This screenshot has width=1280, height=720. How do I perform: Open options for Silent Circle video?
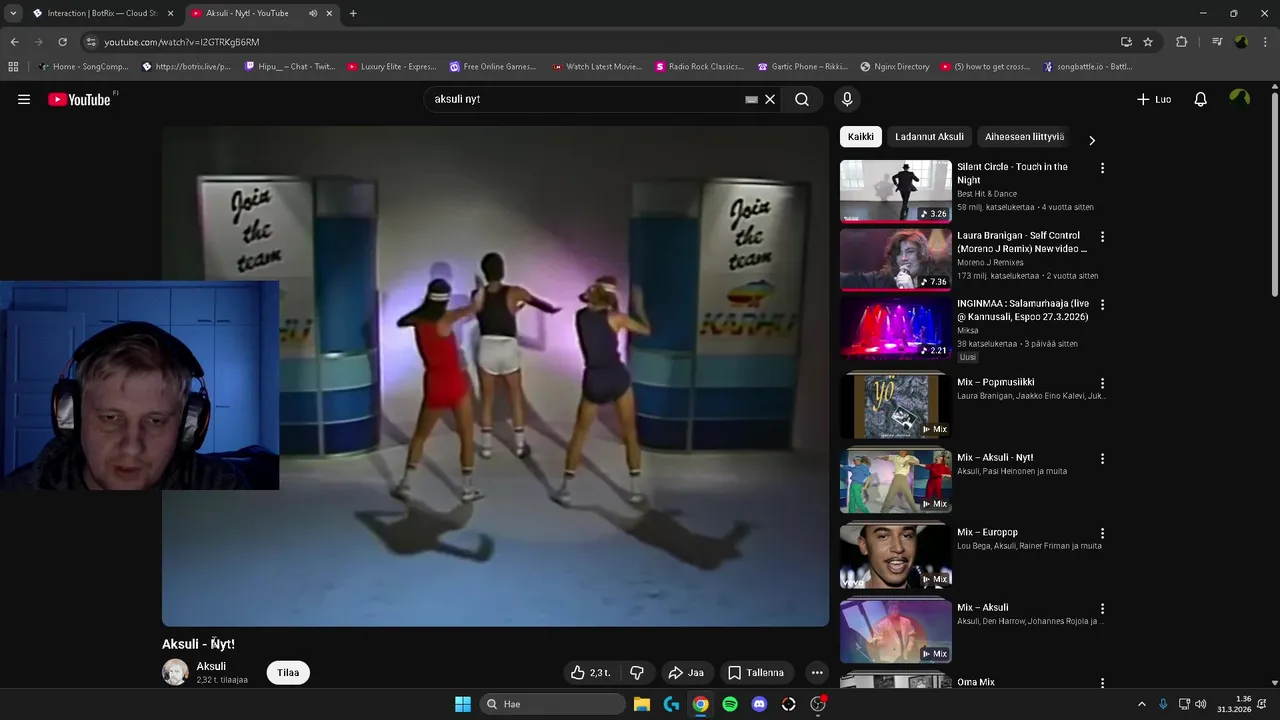click(x=1102, y=168)
